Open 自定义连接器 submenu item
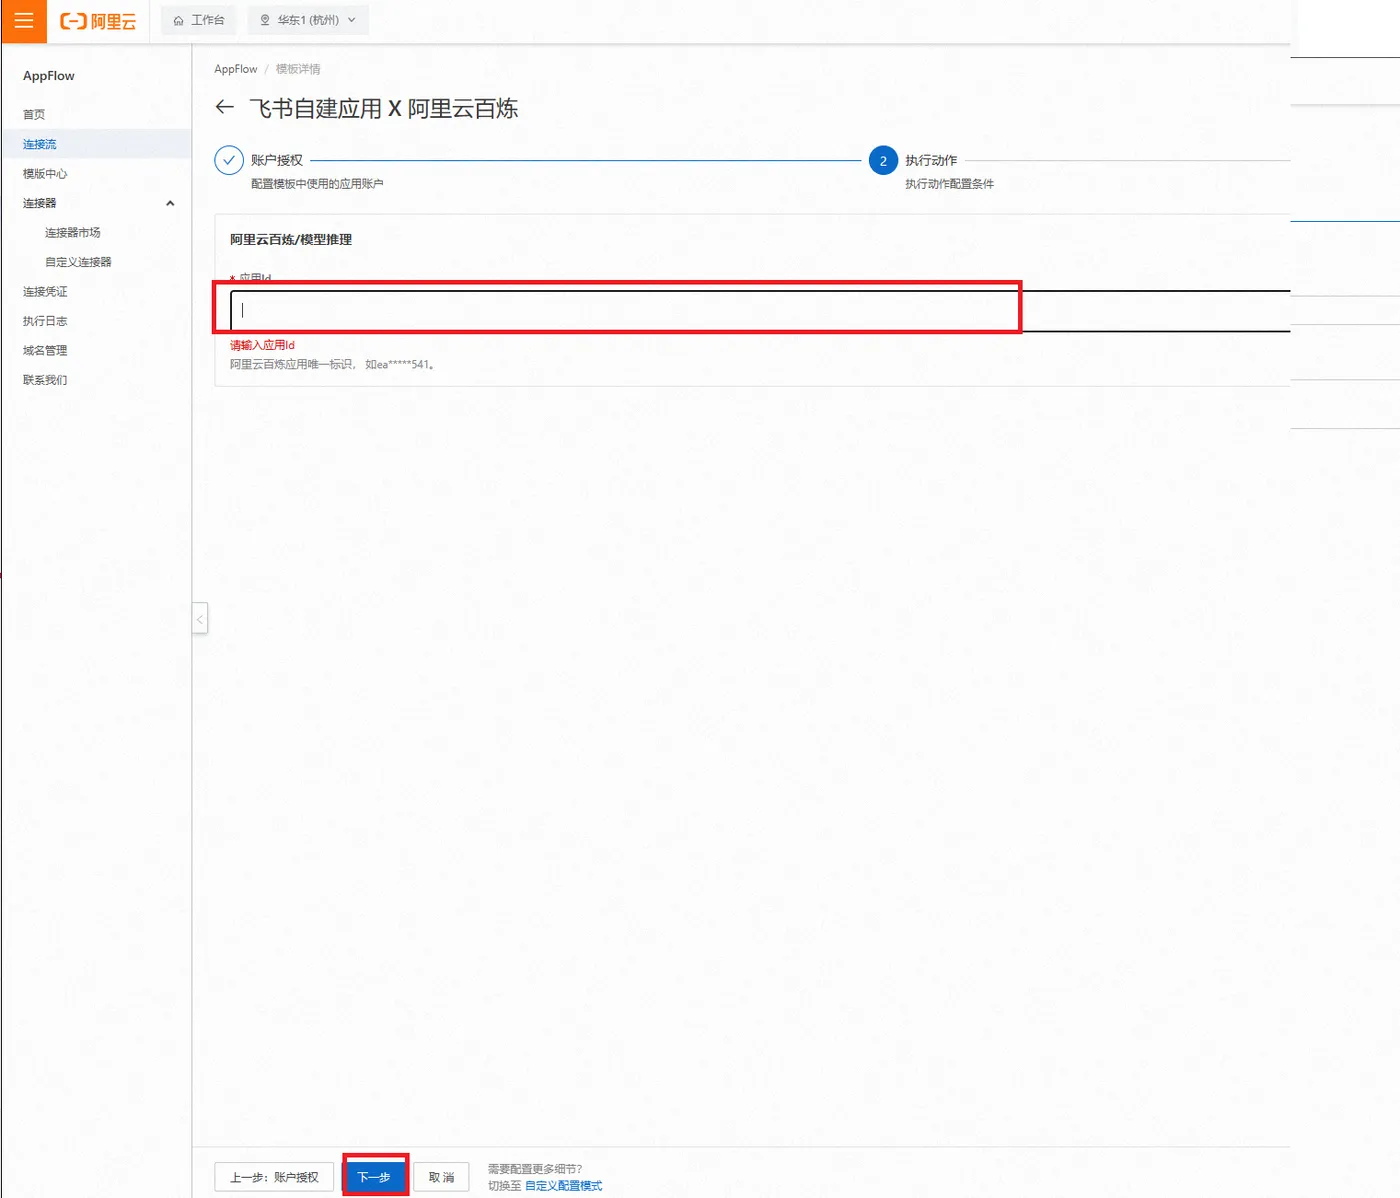Image resolution: width=1400 pixels, height=1198 pixels. (x=78, y=262)
